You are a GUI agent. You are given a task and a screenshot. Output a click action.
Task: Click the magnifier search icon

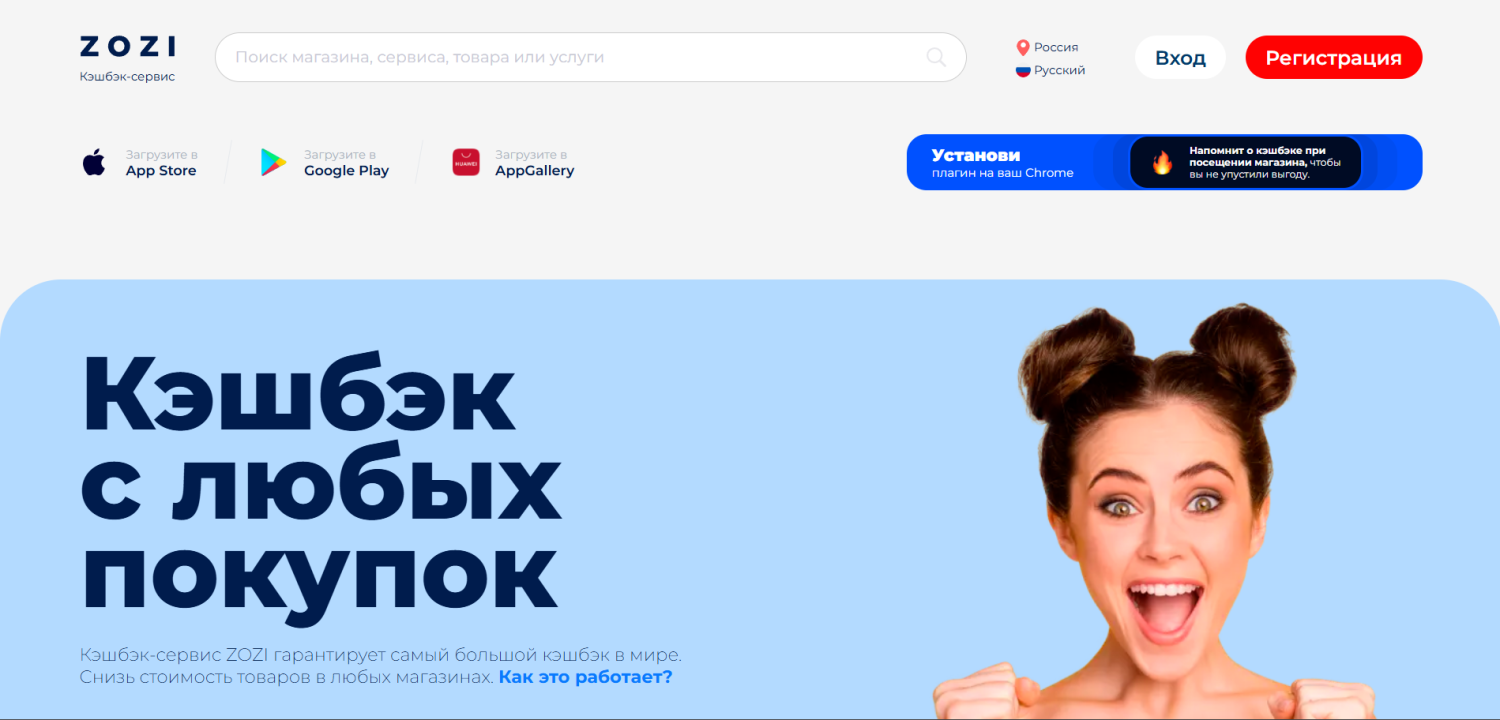pos(936,57)
